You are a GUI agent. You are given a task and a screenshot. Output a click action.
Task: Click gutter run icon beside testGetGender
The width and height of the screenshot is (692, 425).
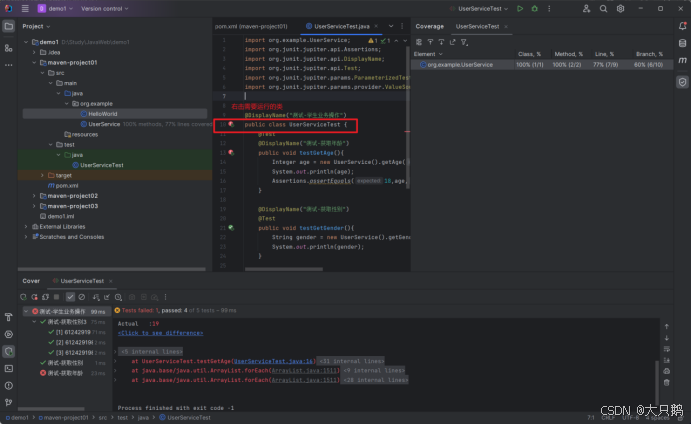pyautogui.click(x=231, y=228)
